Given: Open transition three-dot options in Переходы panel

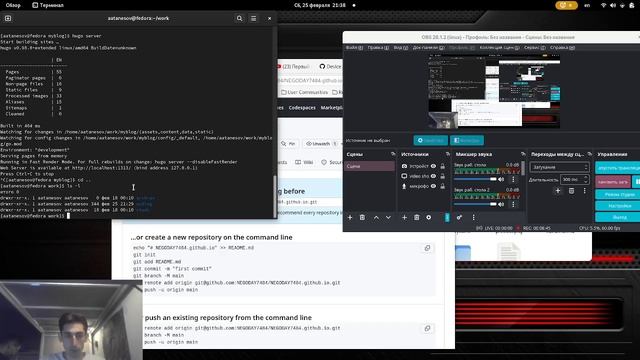Looking at the screenshot, I should (584, 191).
